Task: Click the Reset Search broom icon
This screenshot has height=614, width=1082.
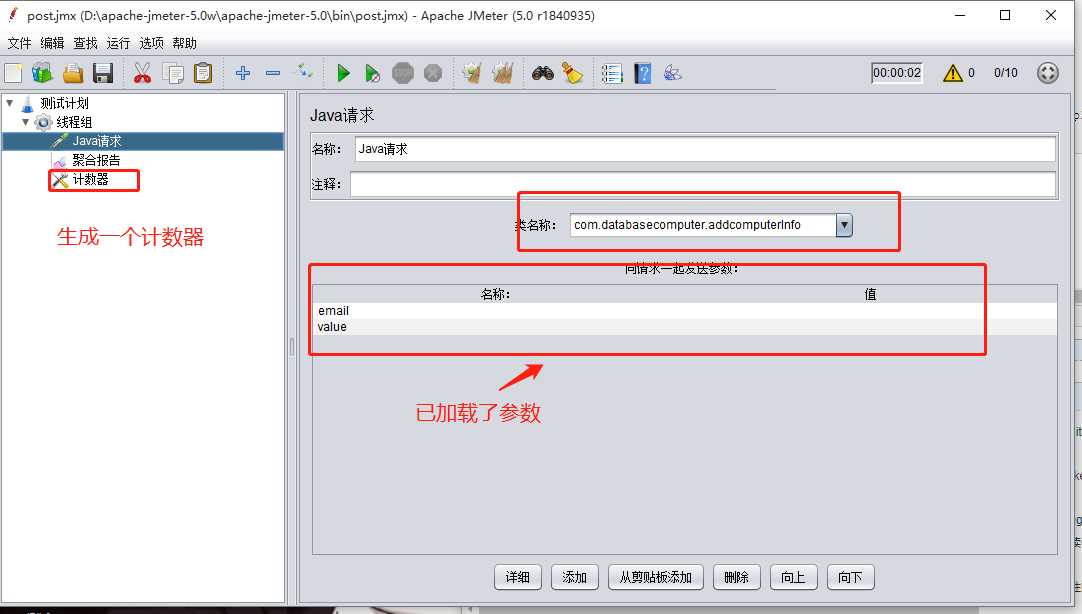Action: point(572,73)
